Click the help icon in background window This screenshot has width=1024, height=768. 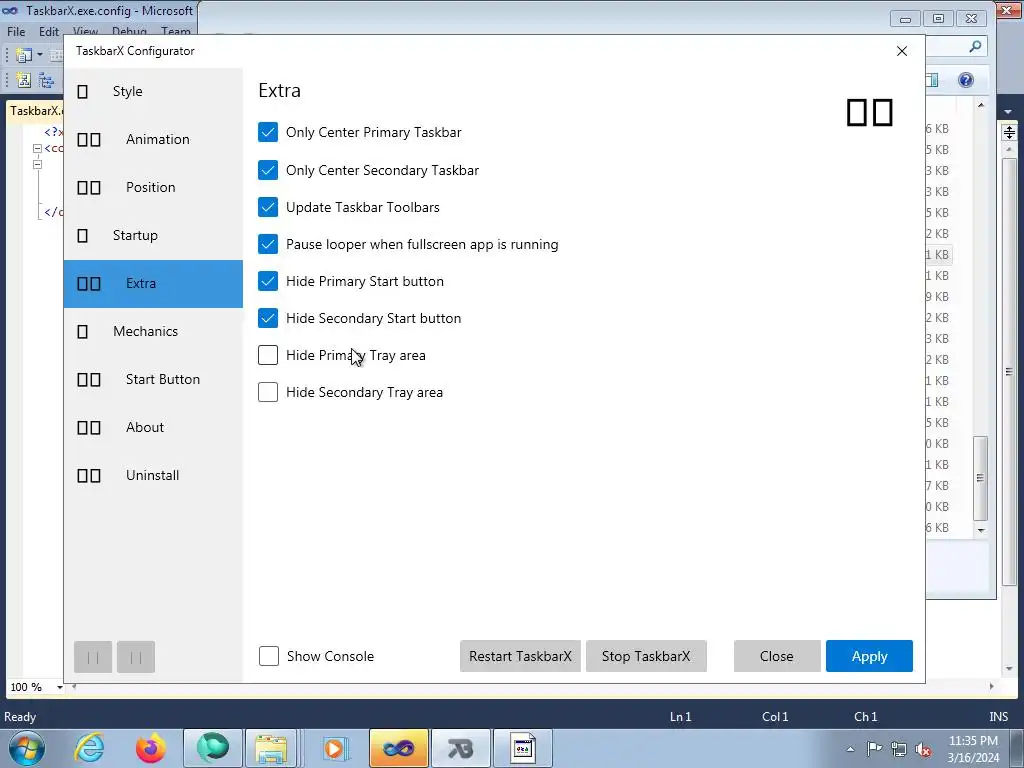click(966, 80)
